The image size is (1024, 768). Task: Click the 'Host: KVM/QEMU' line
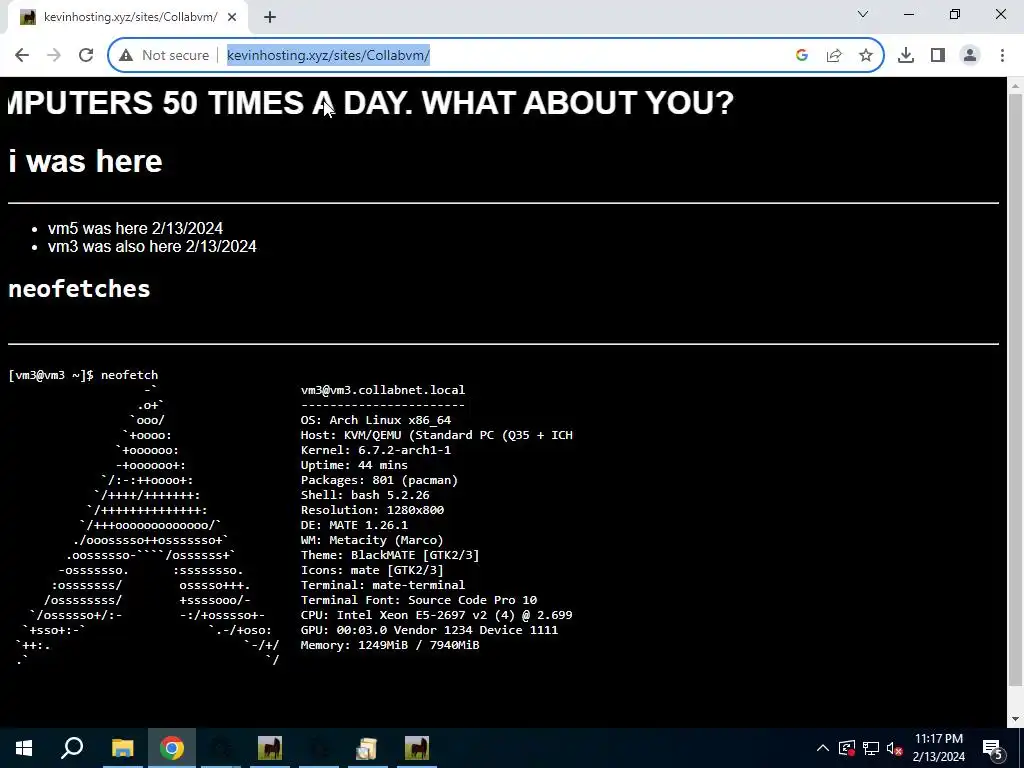coord(436,435)
